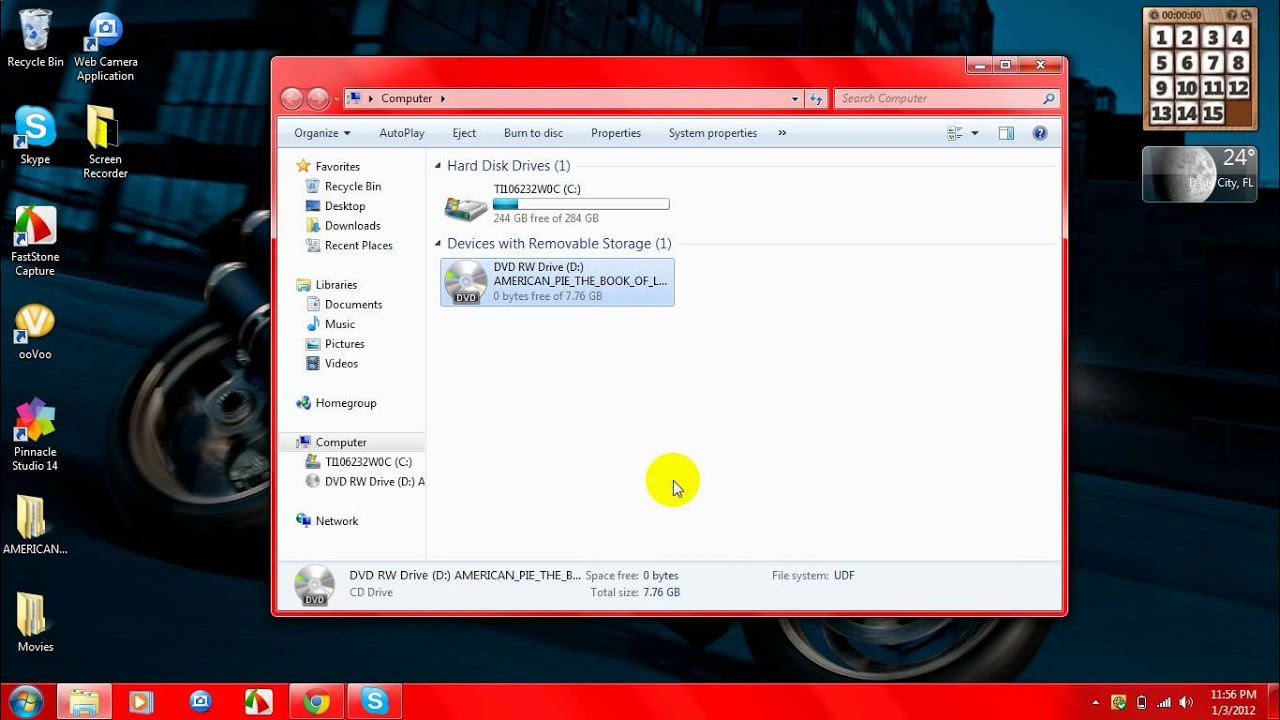This screenshot has height=720, width=1280.
Task: Click the refresh icon beside address bar
Action: [816, 98]
